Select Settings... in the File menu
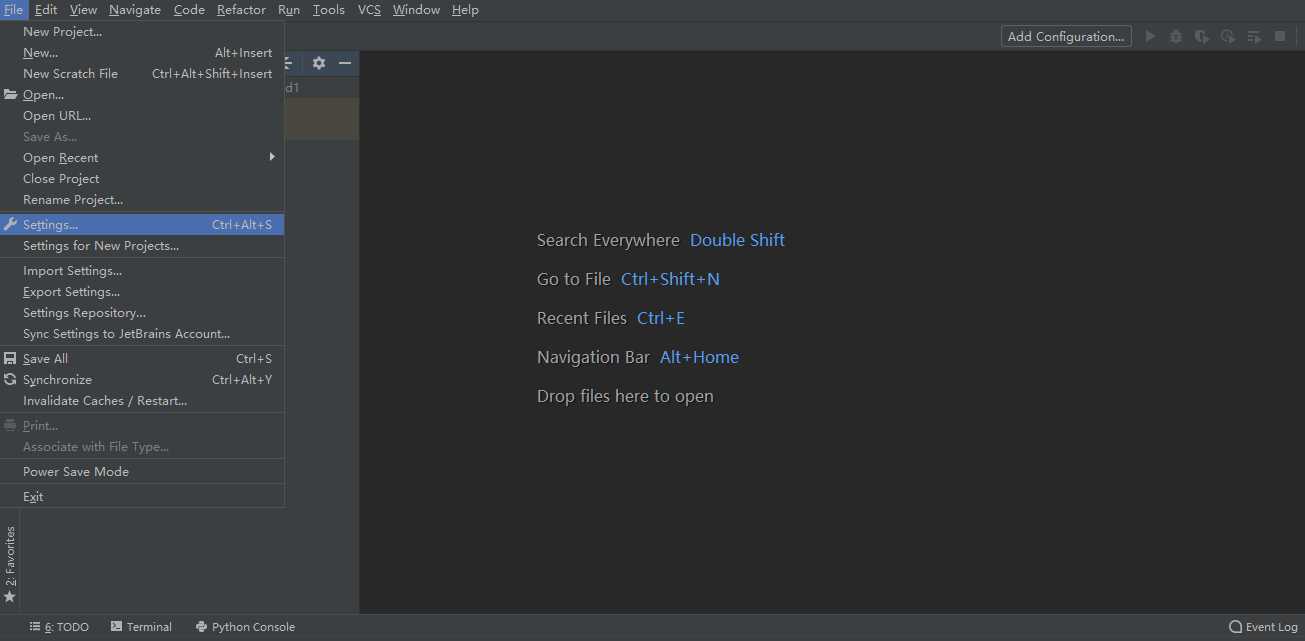Screen dimensions: 1305x641 pos(50,225)
